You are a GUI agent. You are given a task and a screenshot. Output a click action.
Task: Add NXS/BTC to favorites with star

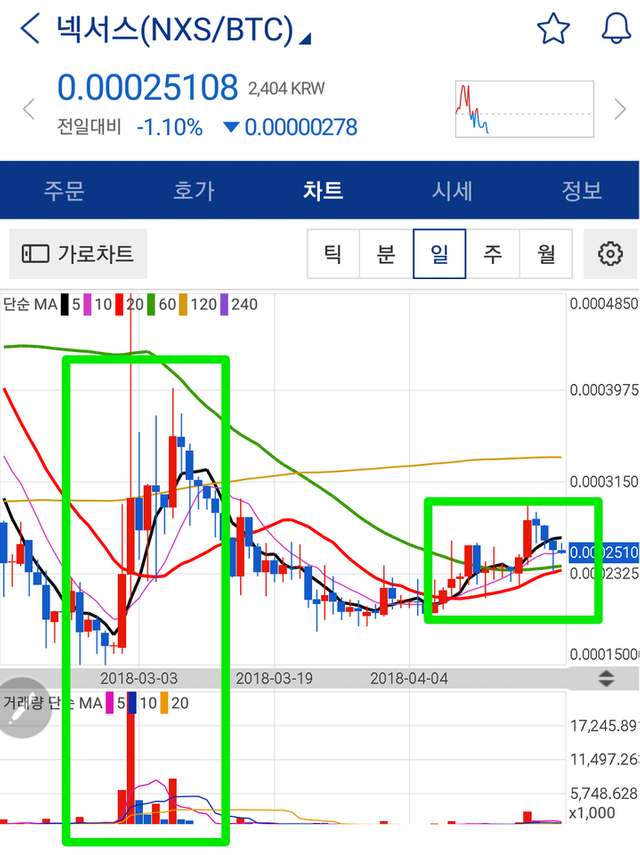click(553, 29)
